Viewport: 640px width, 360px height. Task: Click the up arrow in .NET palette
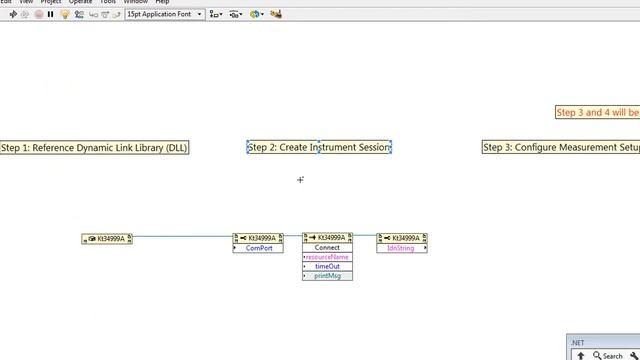[581, 356]
